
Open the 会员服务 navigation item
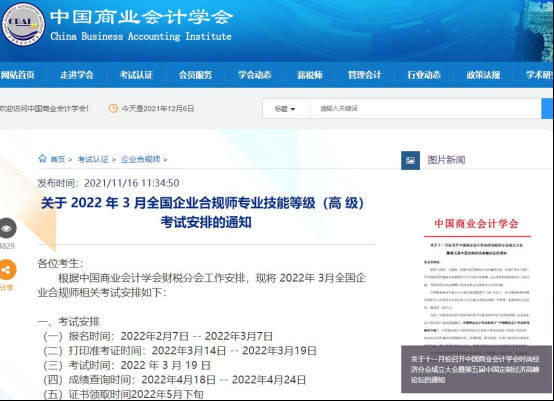[x=195, y=75]
